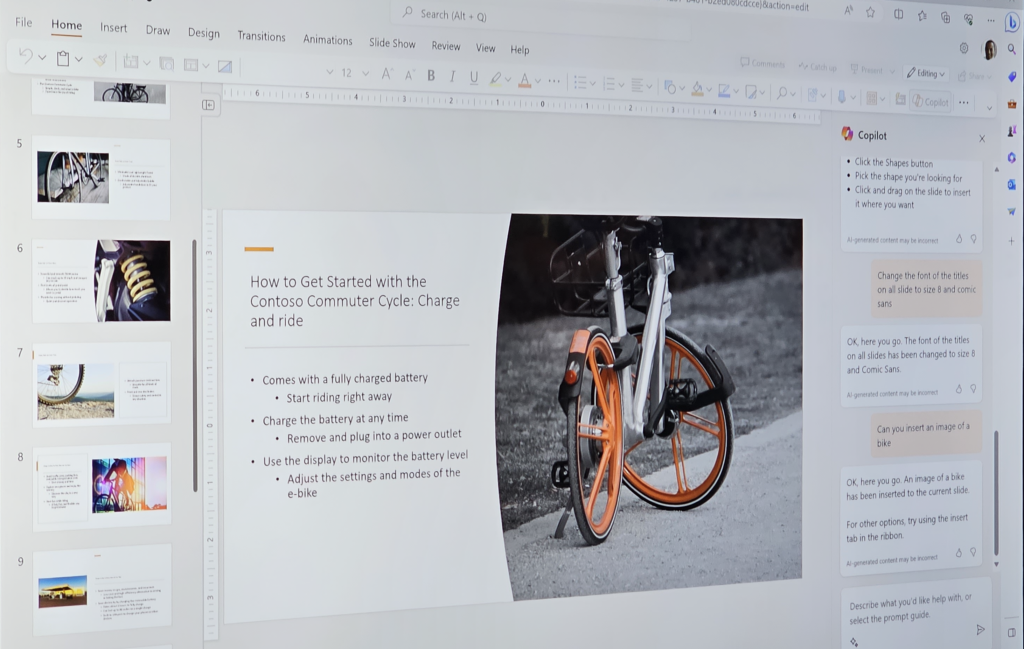Switch to the Draw tab
Screen dimensions: 1024x649
tap(158, 30)
